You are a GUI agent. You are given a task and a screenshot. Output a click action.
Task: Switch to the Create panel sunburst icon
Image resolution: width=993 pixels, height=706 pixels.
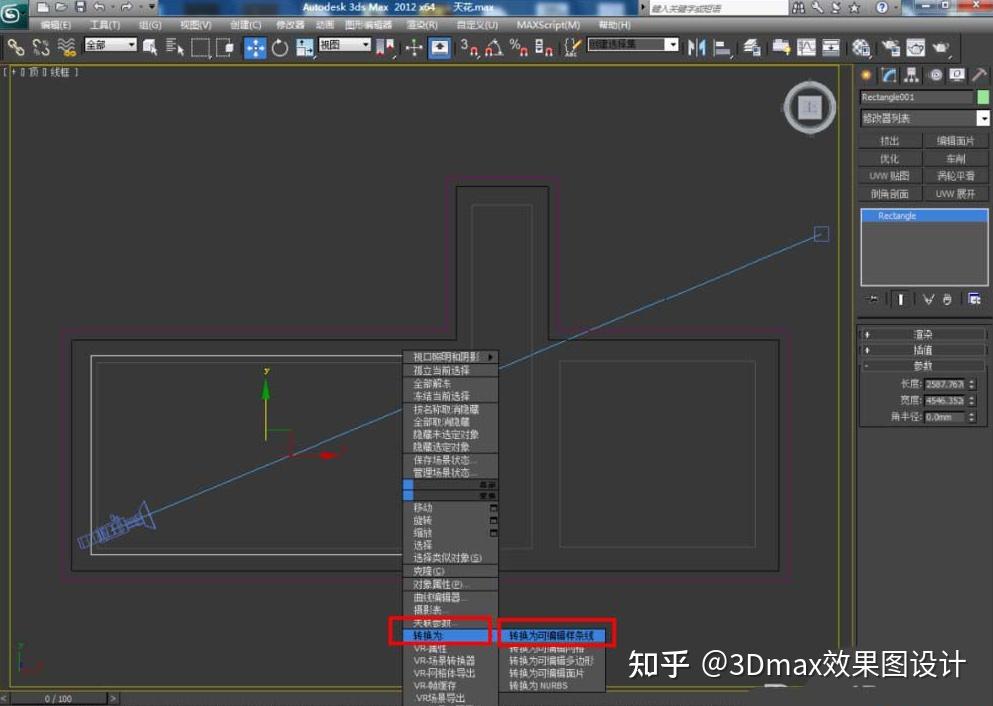click(865, 75)
